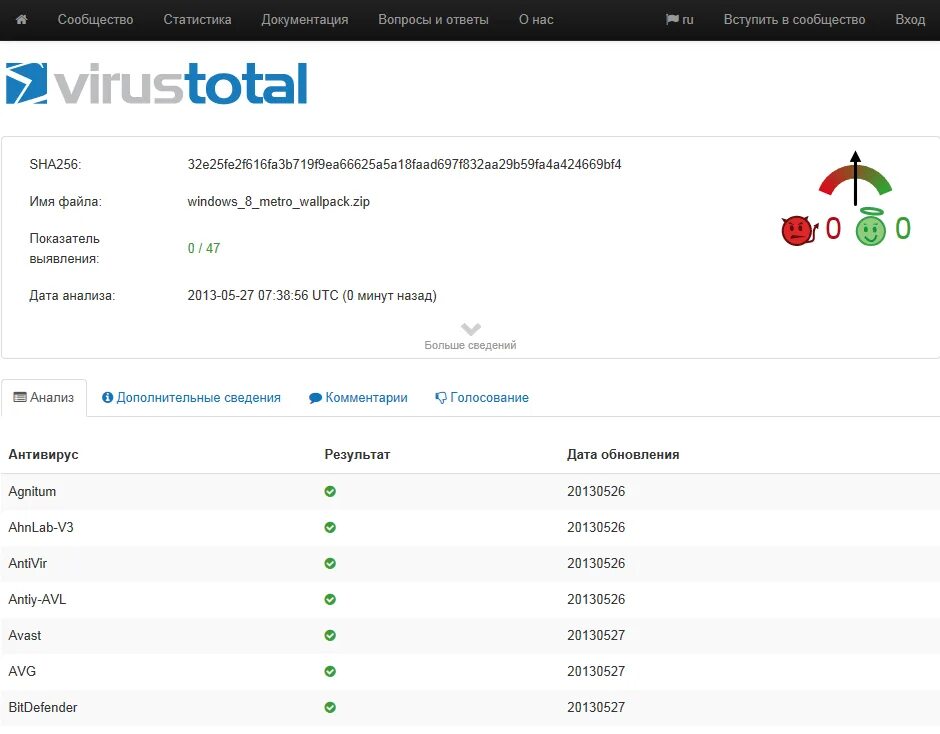
Task: Go to Документация
Action: tap(305, 20)
